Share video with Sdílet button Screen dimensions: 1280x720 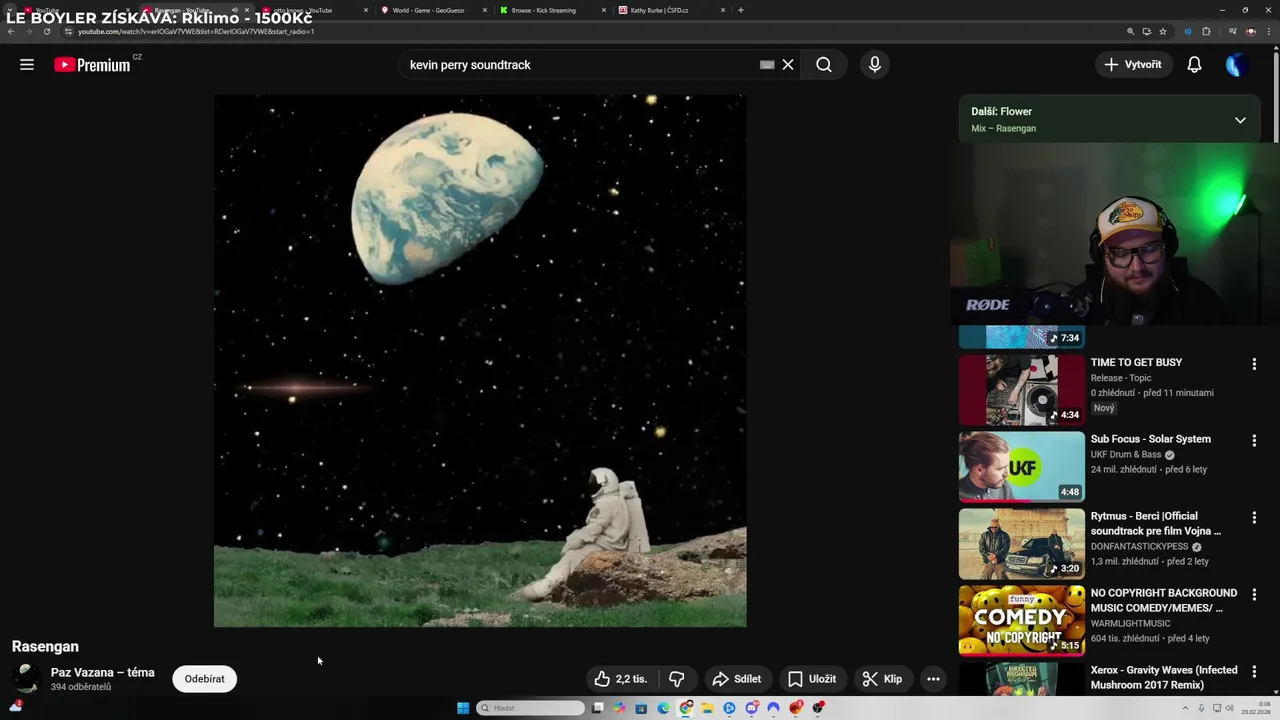click(736, 679)
